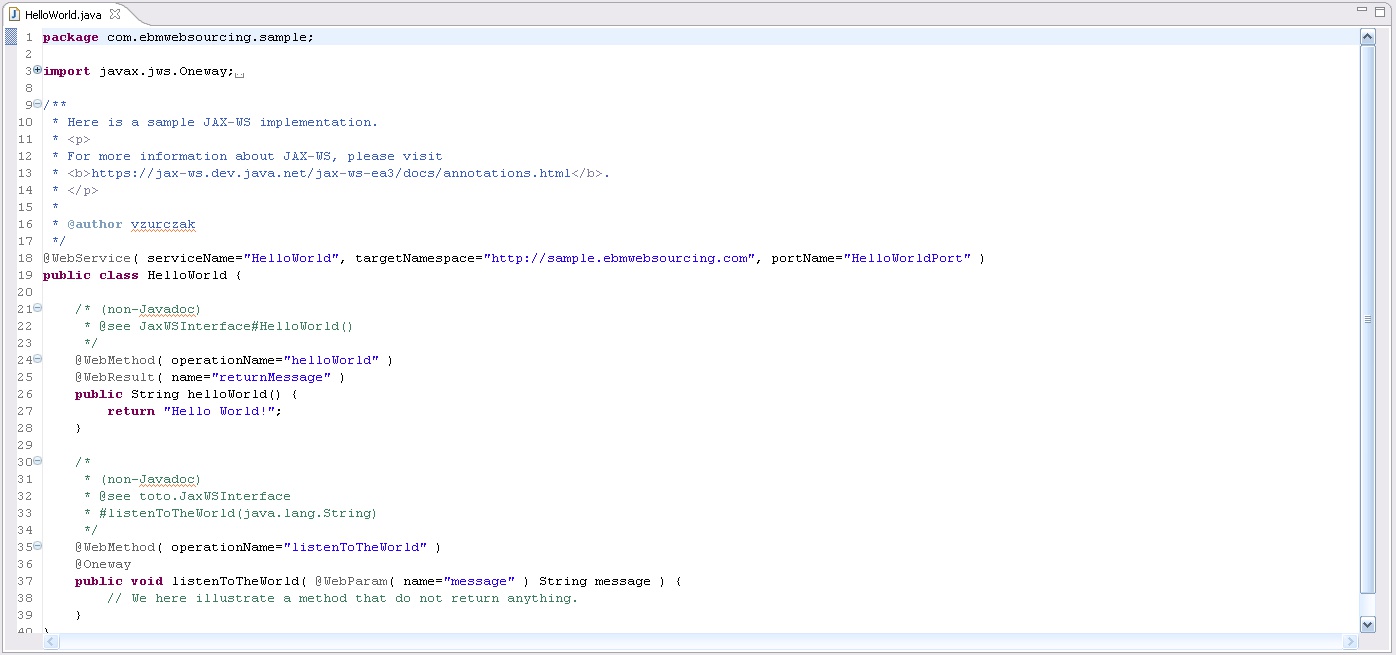Click the jax-ws.dev.java.net URL in the Javadoc

331,173
